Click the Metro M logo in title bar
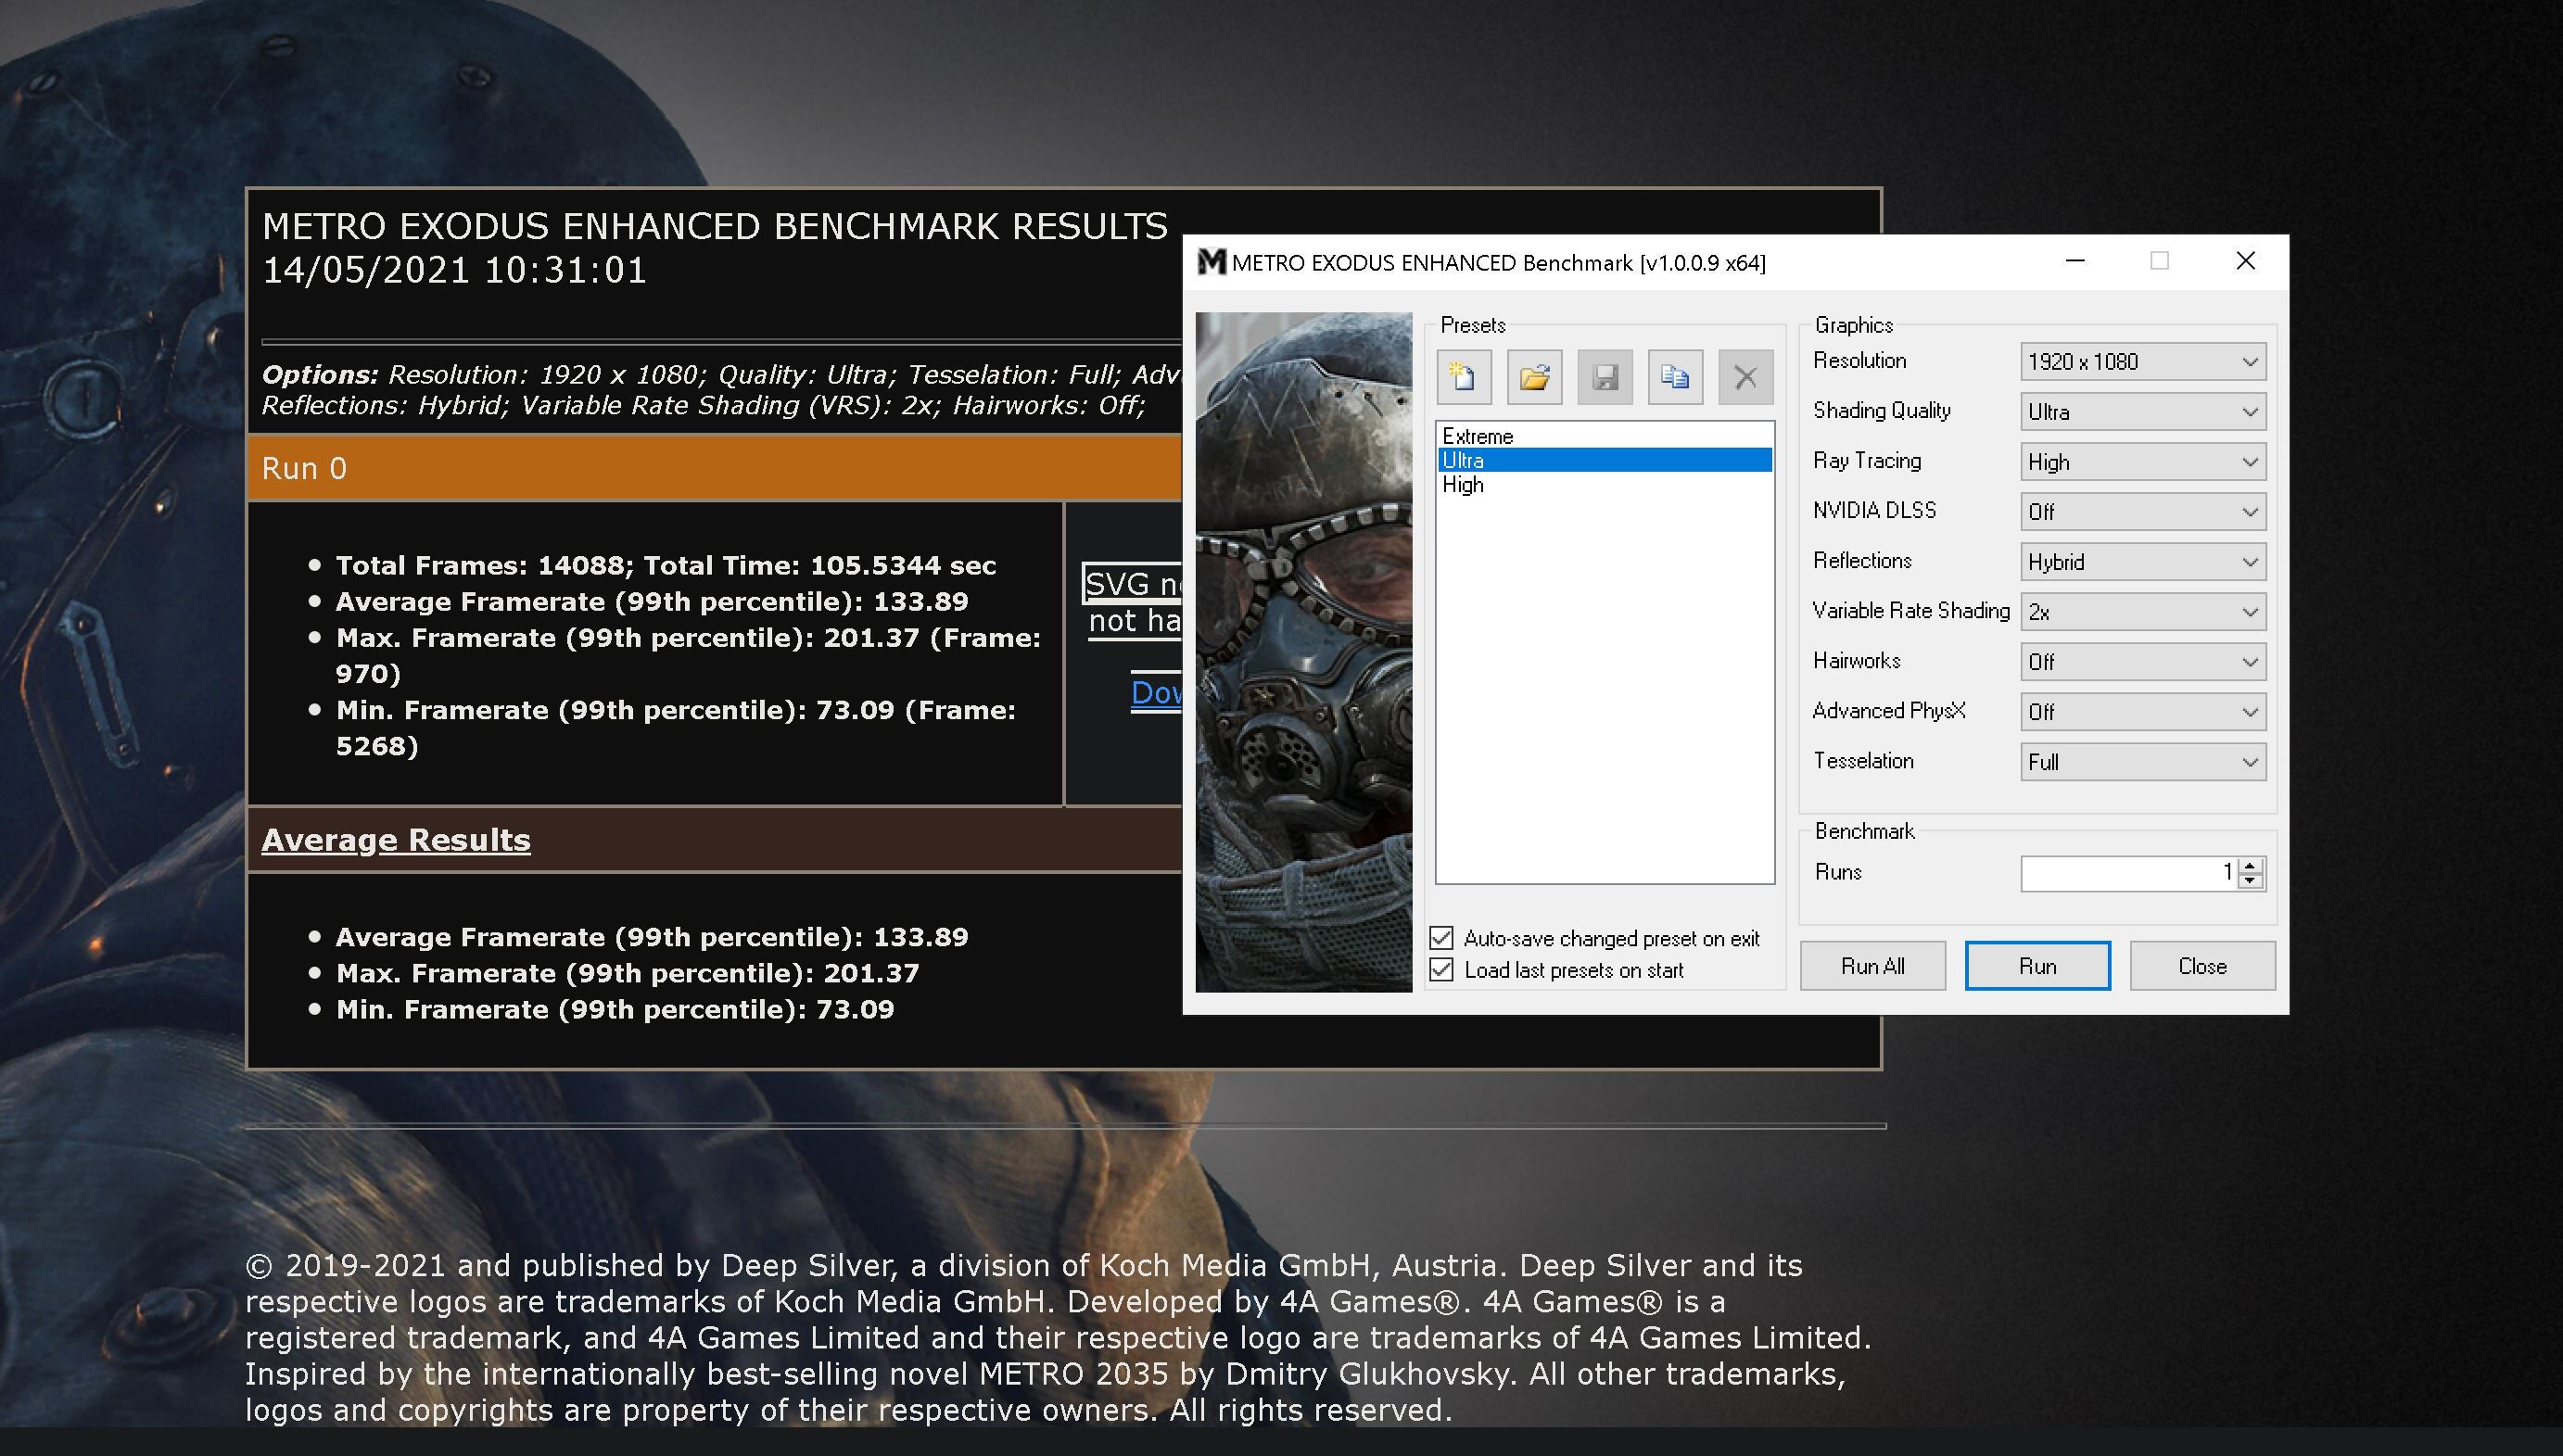 pyautogui.click(x=1211, y=262)
